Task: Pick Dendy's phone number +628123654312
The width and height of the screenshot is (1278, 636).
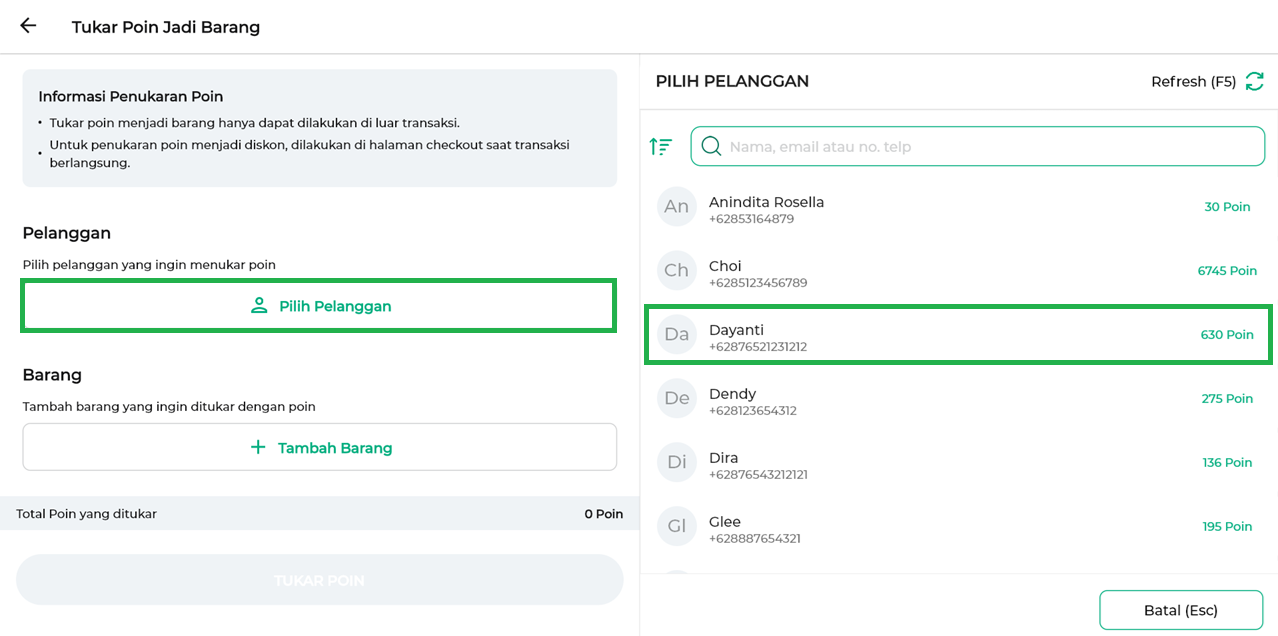Action: 753,411
